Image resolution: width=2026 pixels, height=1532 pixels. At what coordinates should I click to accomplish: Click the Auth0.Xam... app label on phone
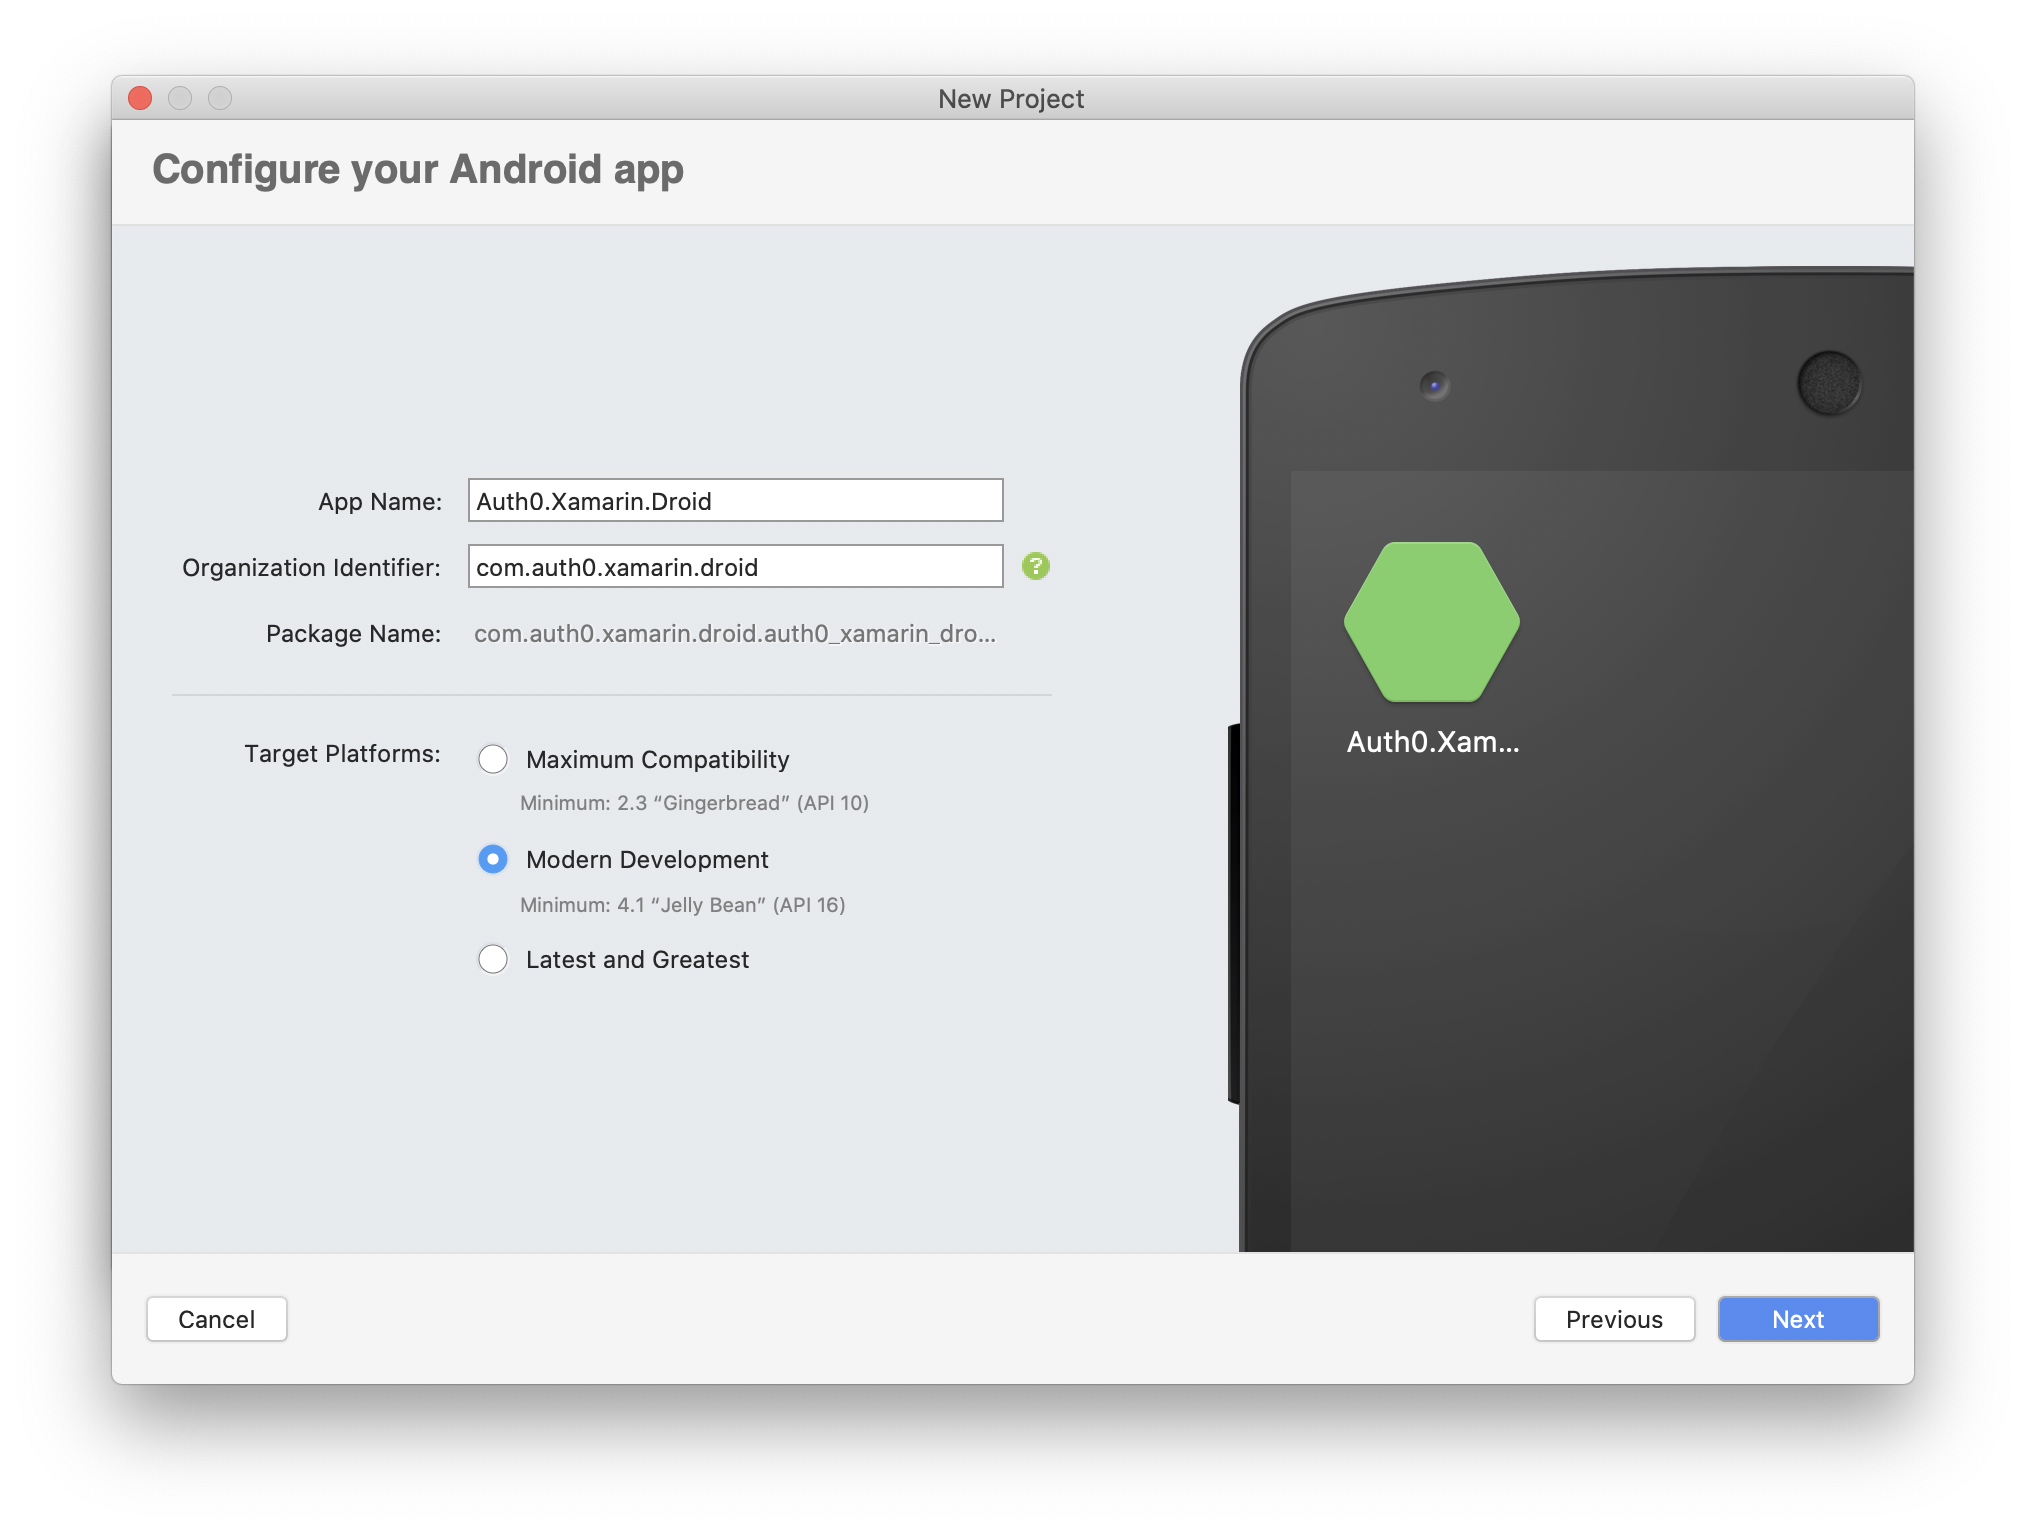point(1432,742)
